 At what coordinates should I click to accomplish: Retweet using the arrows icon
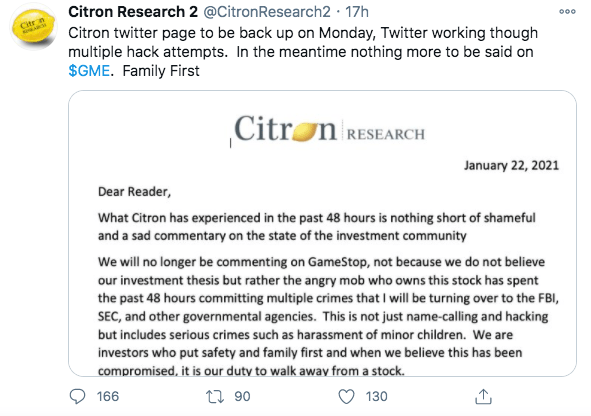point(215,396)
